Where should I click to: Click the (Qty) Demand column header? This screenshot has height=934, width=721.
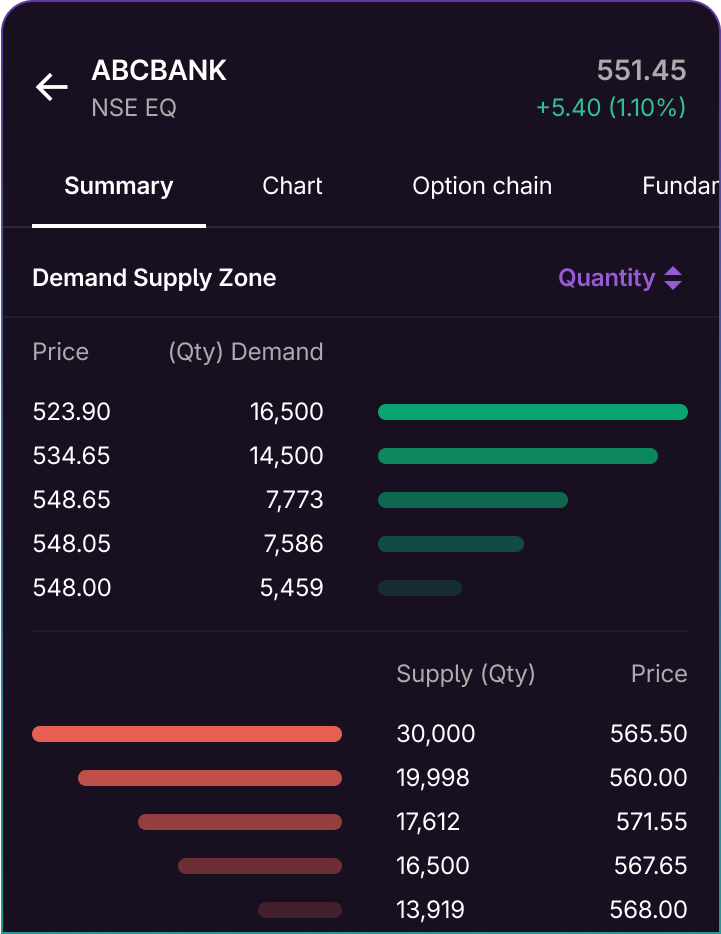click(246, 351)
